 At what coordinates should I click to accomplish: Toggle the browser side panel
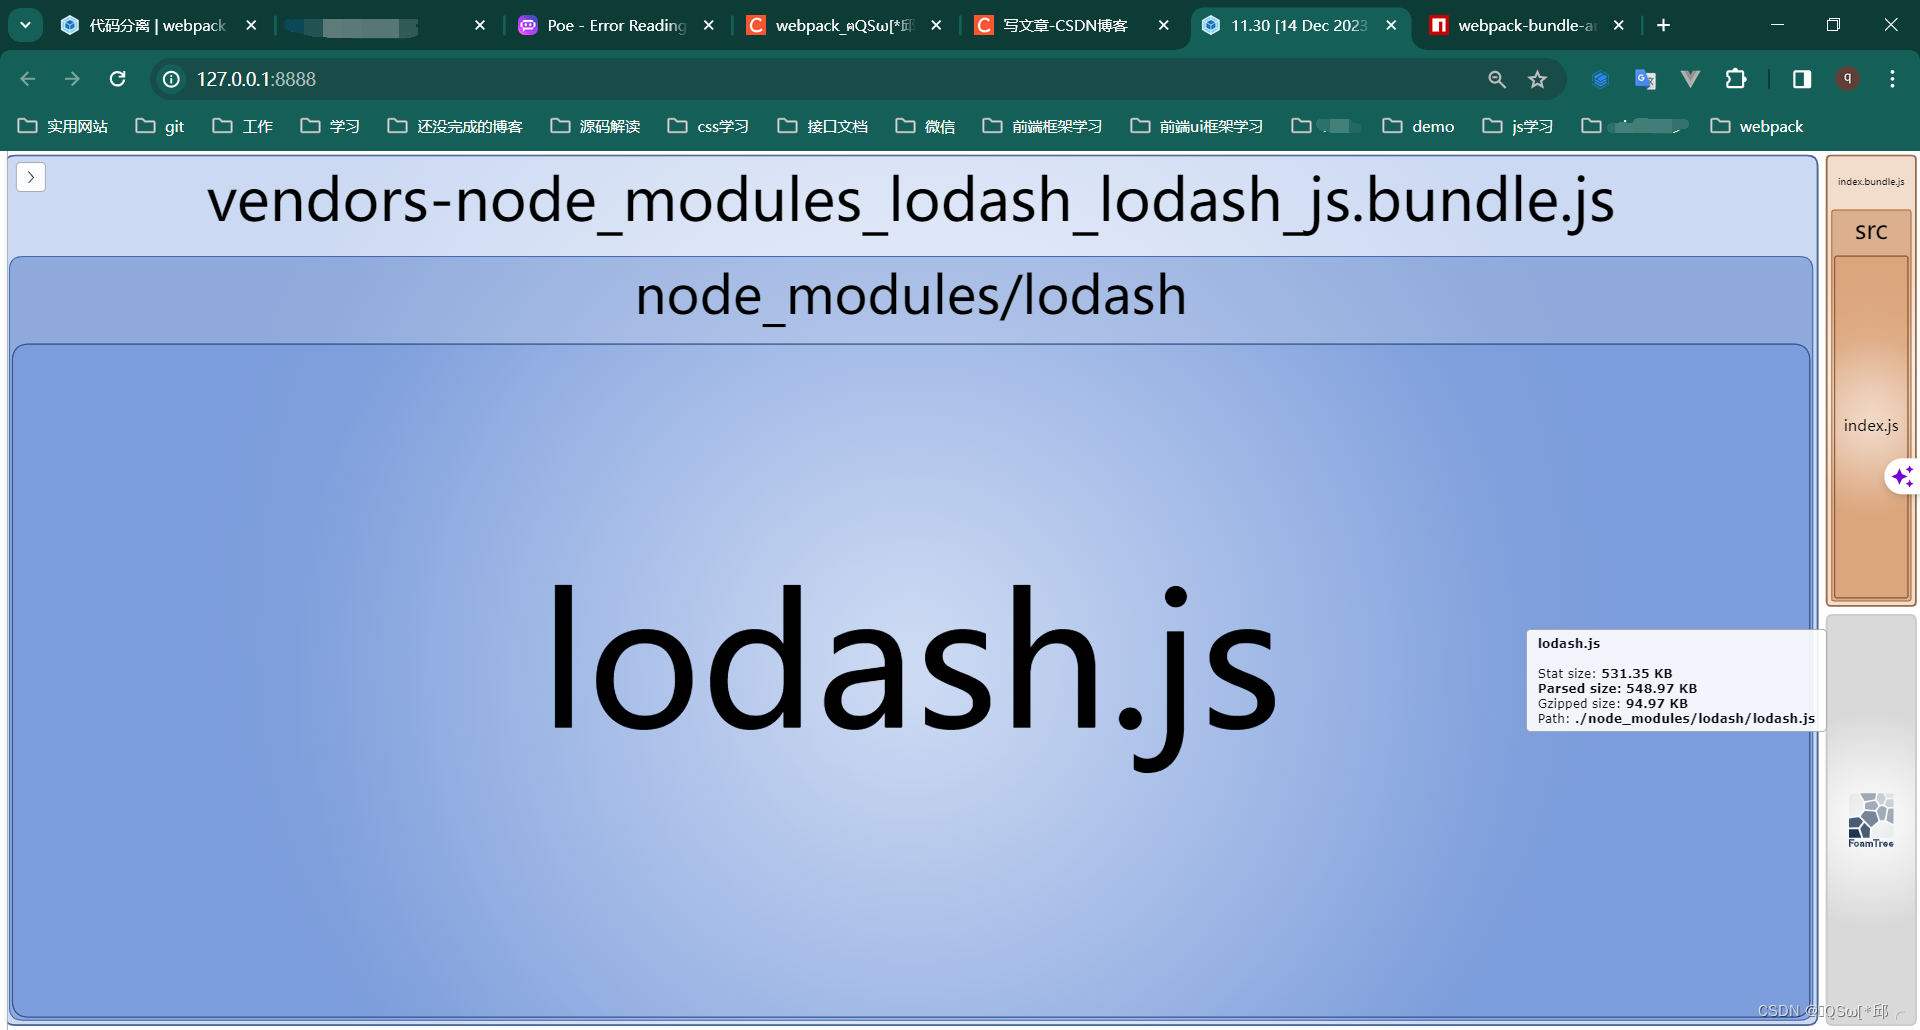1802,79
